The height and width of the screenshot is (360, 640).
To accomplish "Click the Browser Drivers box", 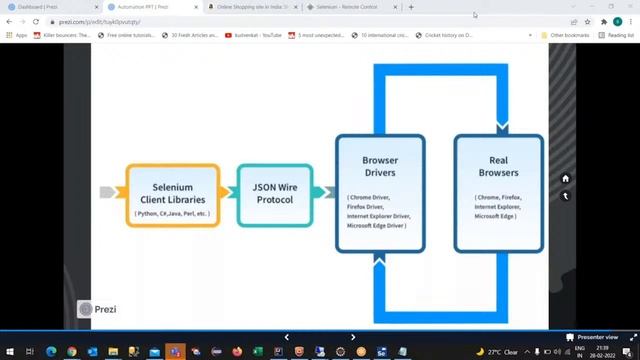I will (380, 193).
